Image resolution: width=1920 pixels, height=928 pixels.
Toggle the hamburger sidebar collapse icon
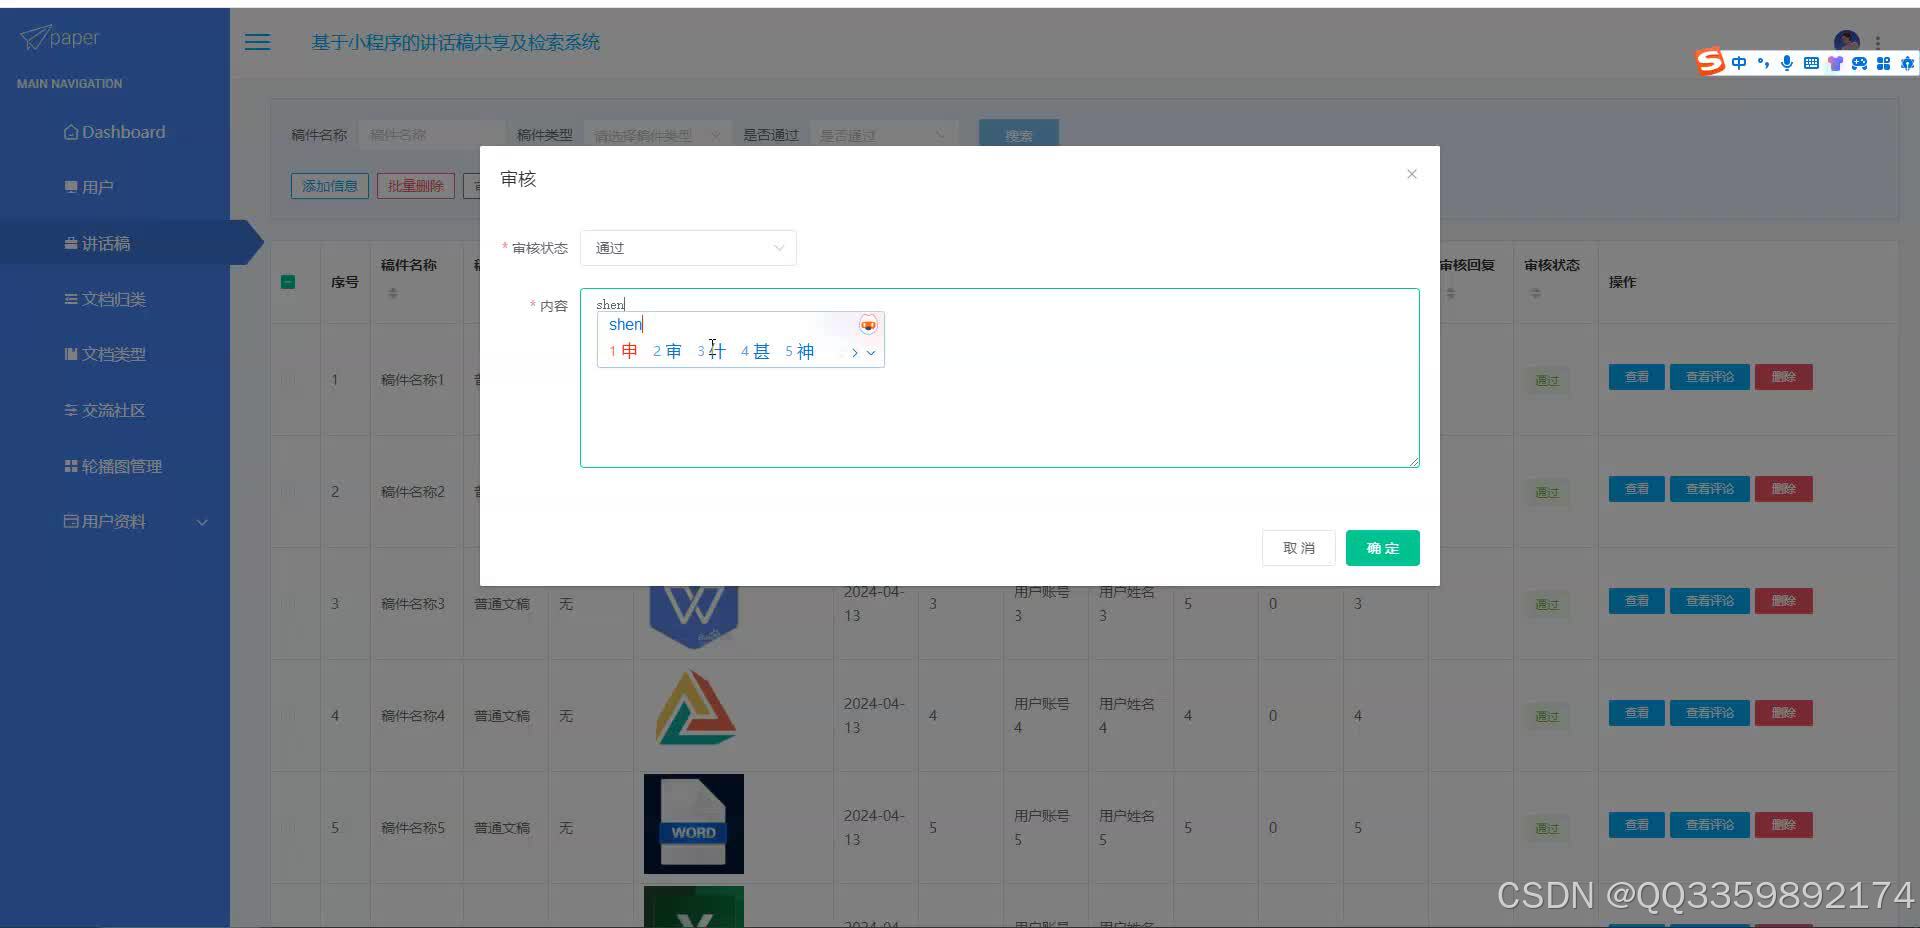click(257, 42)
